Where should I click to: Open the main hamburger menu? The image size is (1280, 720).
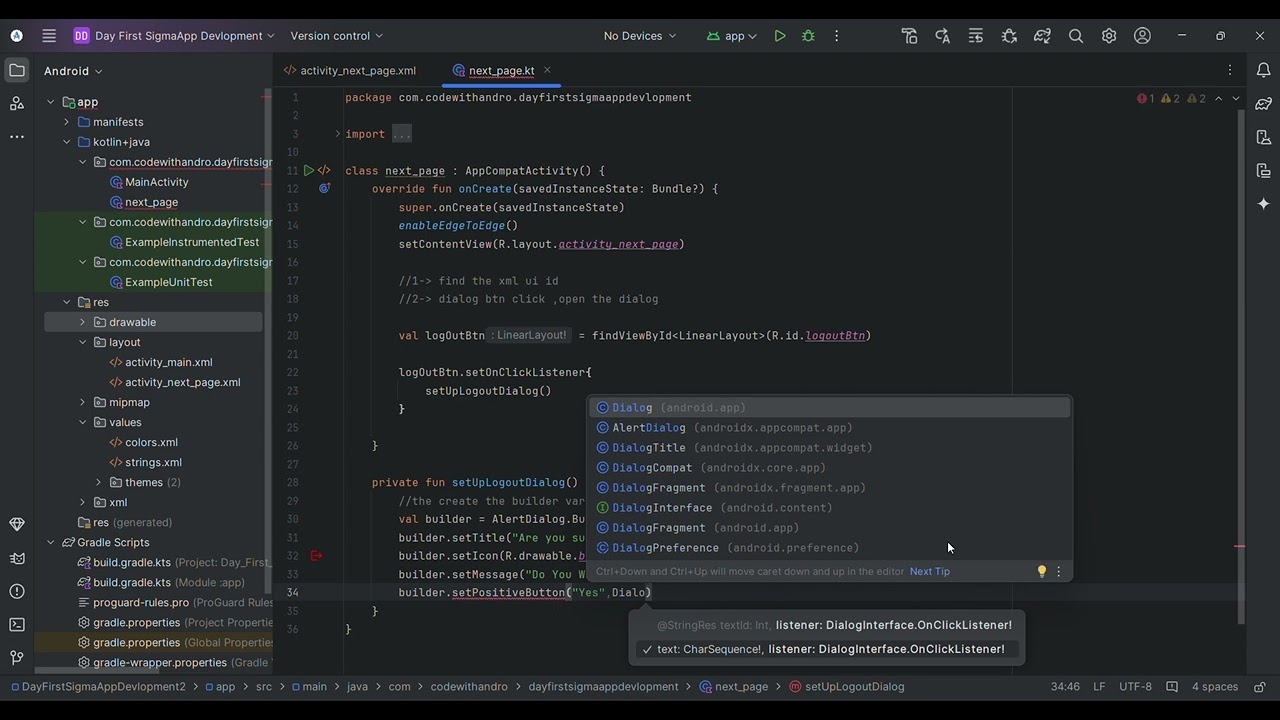pyautogui.click(x=49, y=36)
